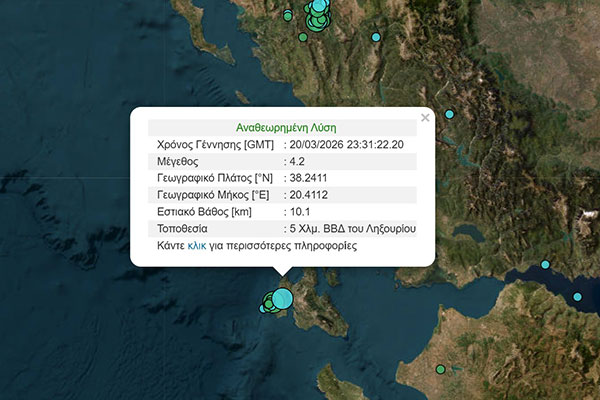
Task: Click the cyan marker right of the popup's close button
Action: pos(448,116)
